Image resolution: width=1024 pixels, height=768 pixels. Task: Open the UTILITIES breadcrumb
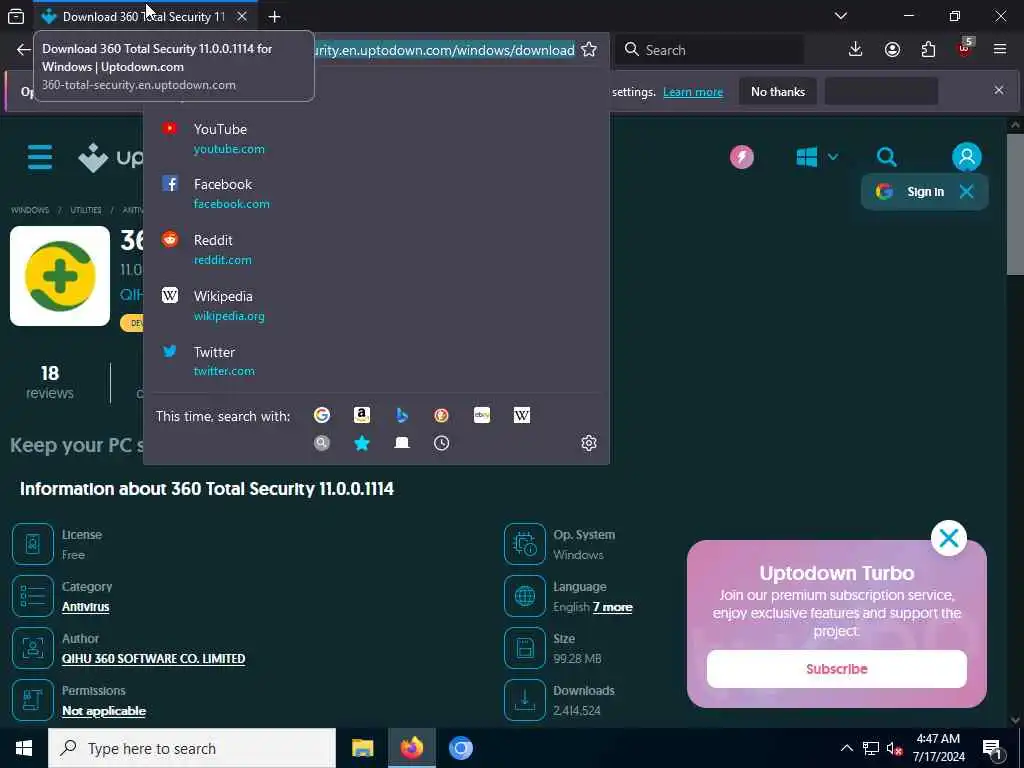(x=86, y=210)
